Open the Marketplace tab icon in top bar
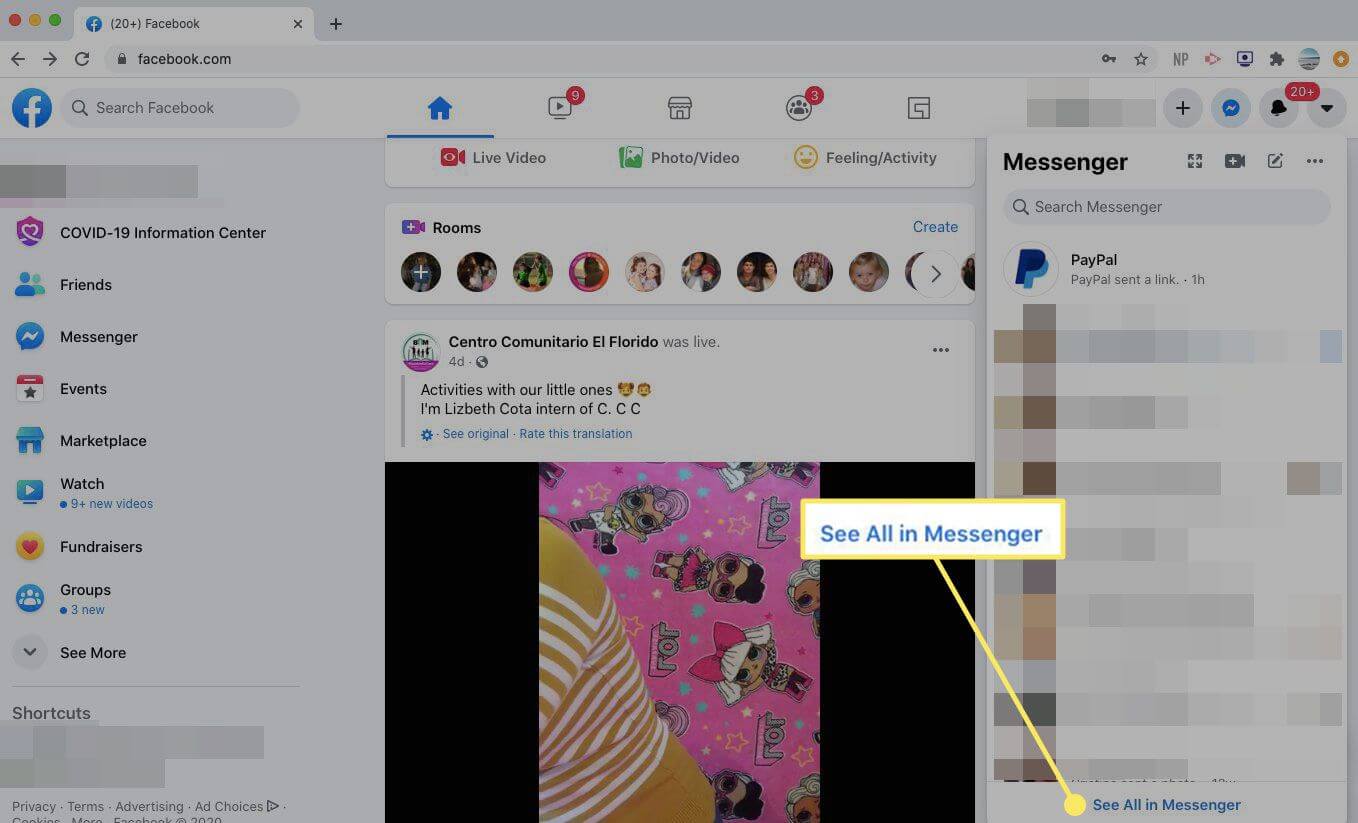Viewport: 1358px width, 823px height. [680, 108]
